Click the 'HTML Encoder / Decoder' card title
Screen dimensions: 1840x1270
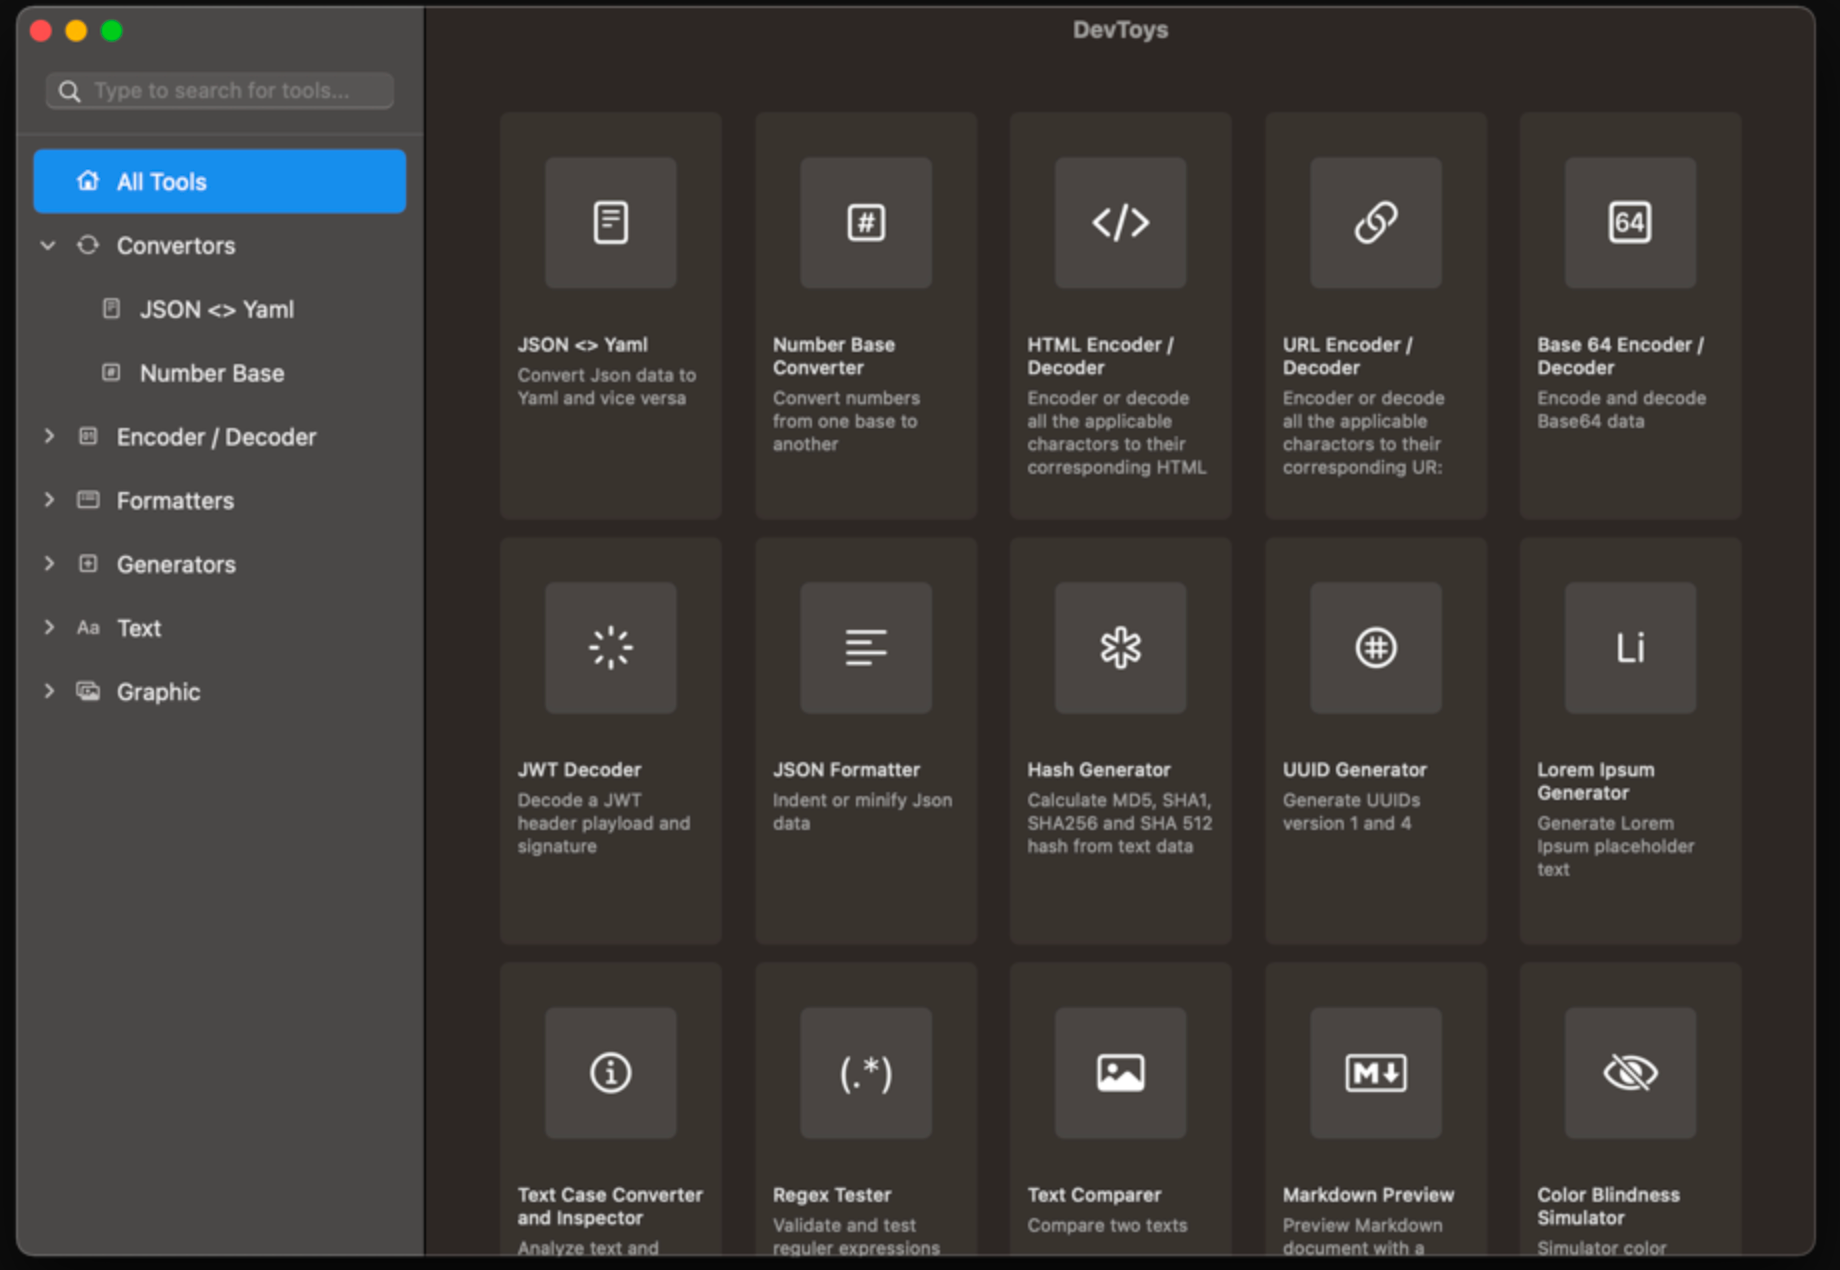click(1101, 356)
